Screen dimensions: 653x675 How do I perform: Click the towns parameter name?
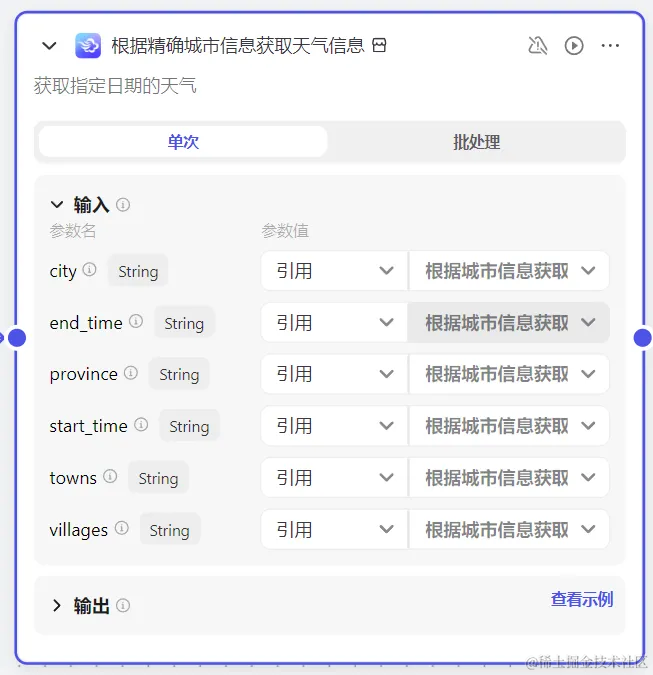pos(73,478)
